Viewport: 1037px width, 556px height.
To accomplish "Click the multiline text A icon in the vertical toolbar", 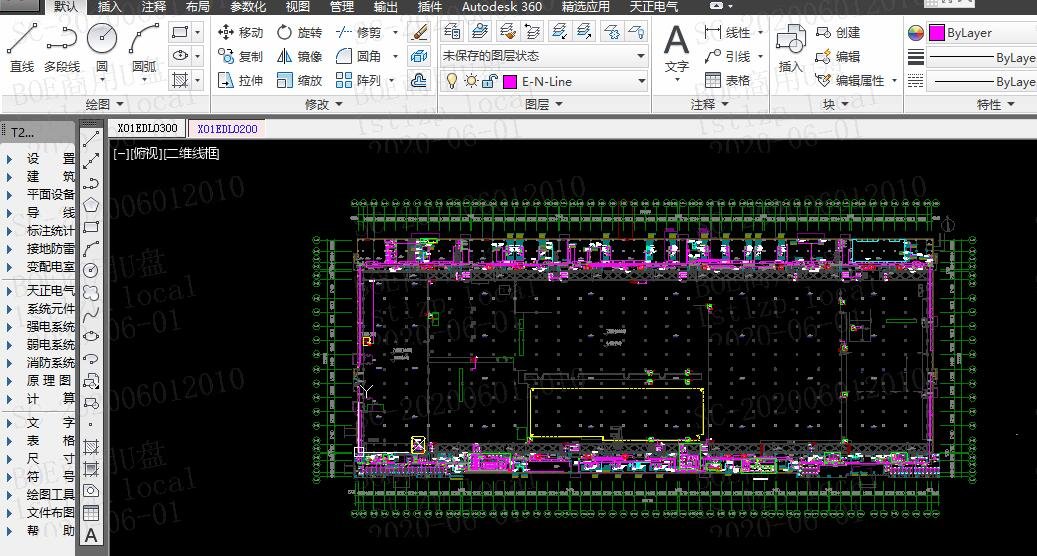I will [x=91, y=535].
